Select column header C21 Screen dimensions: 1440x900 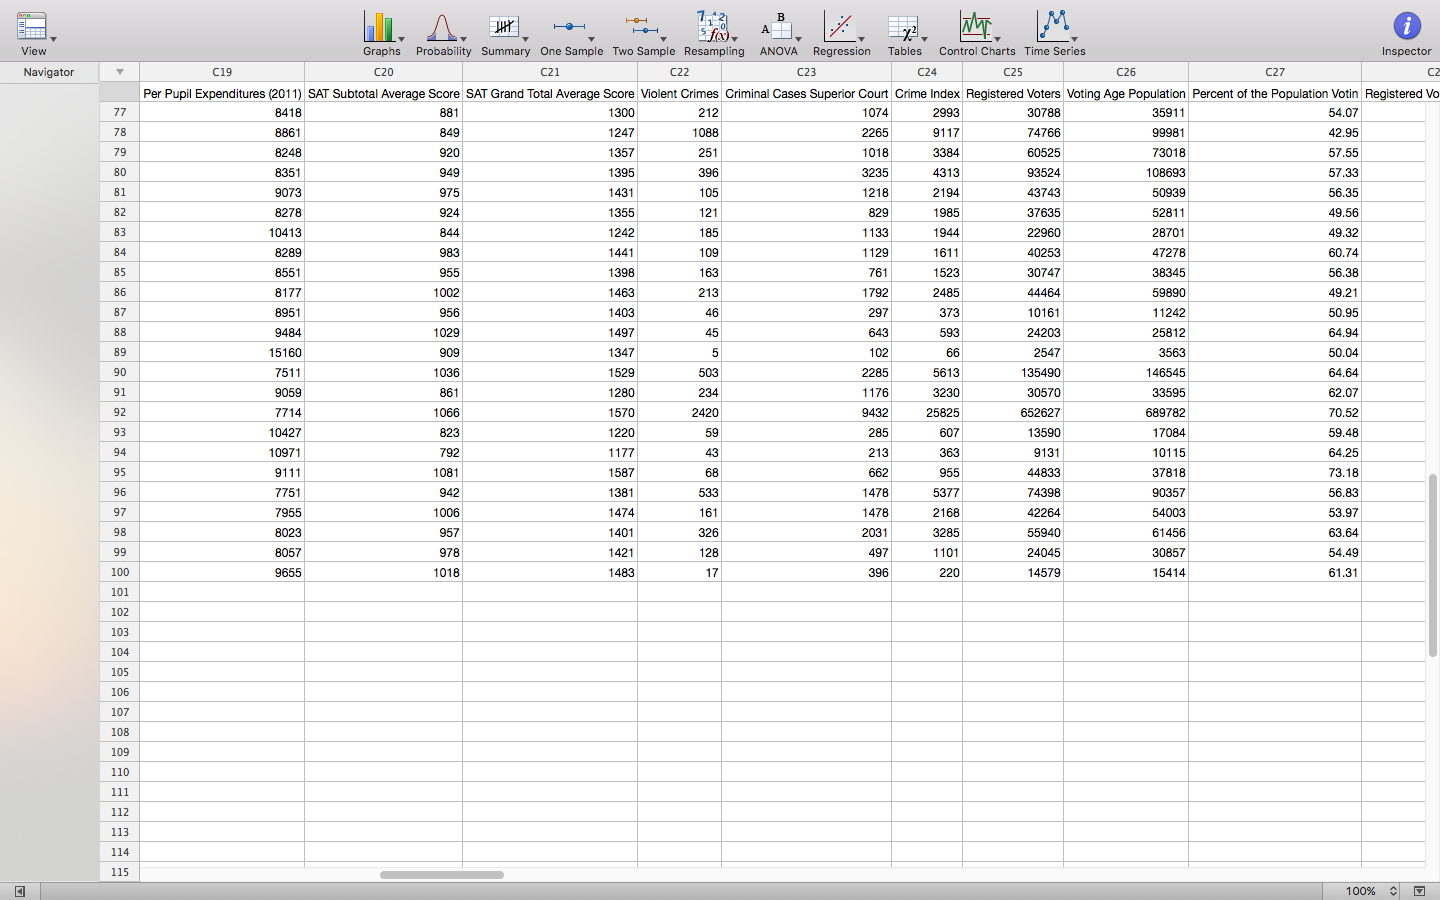[x=550, y=72]
